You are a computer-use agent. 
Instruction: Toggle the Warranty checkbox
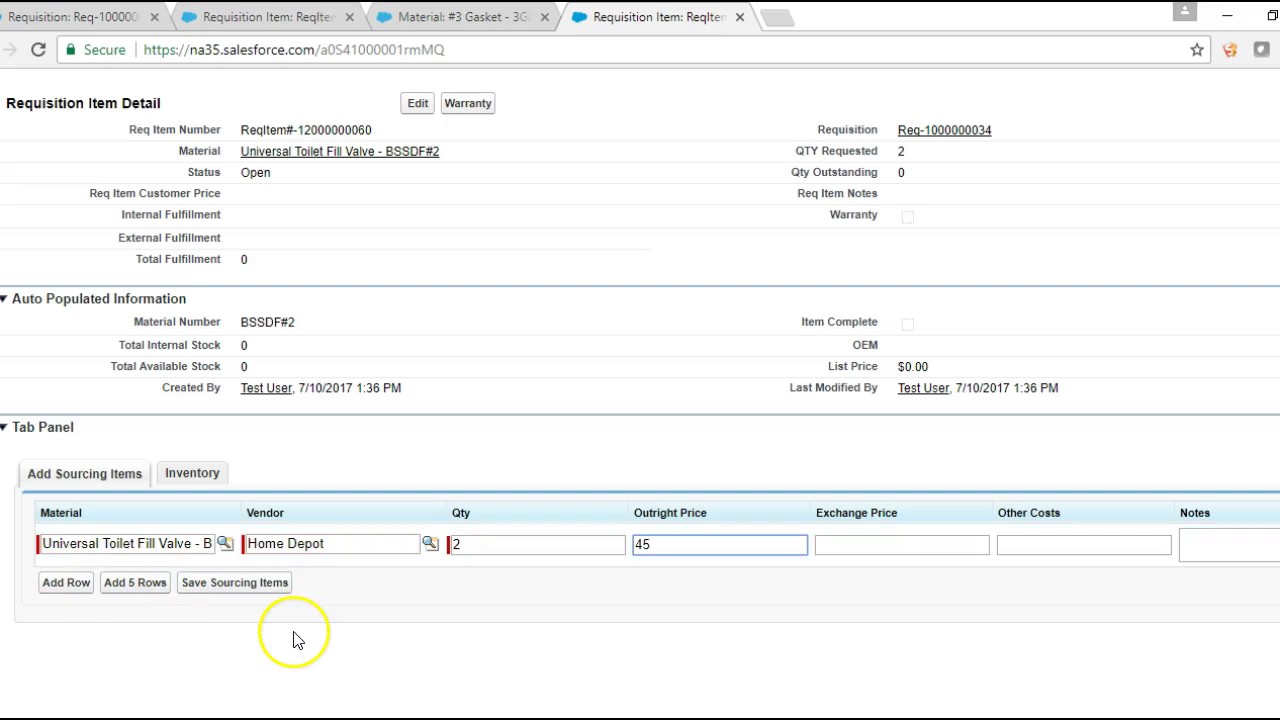(908, 217)
